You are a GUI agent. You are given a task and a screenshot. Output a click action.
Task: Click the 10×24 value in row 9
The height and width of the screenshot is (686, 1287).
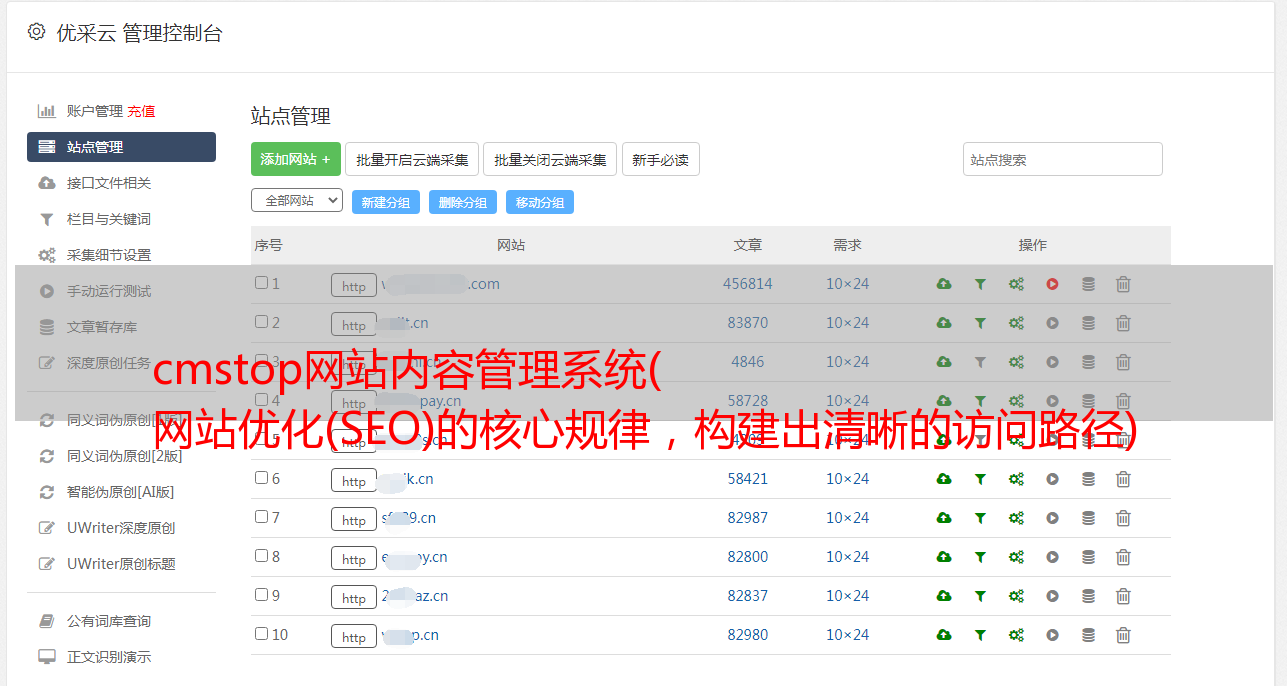[847, 596]
